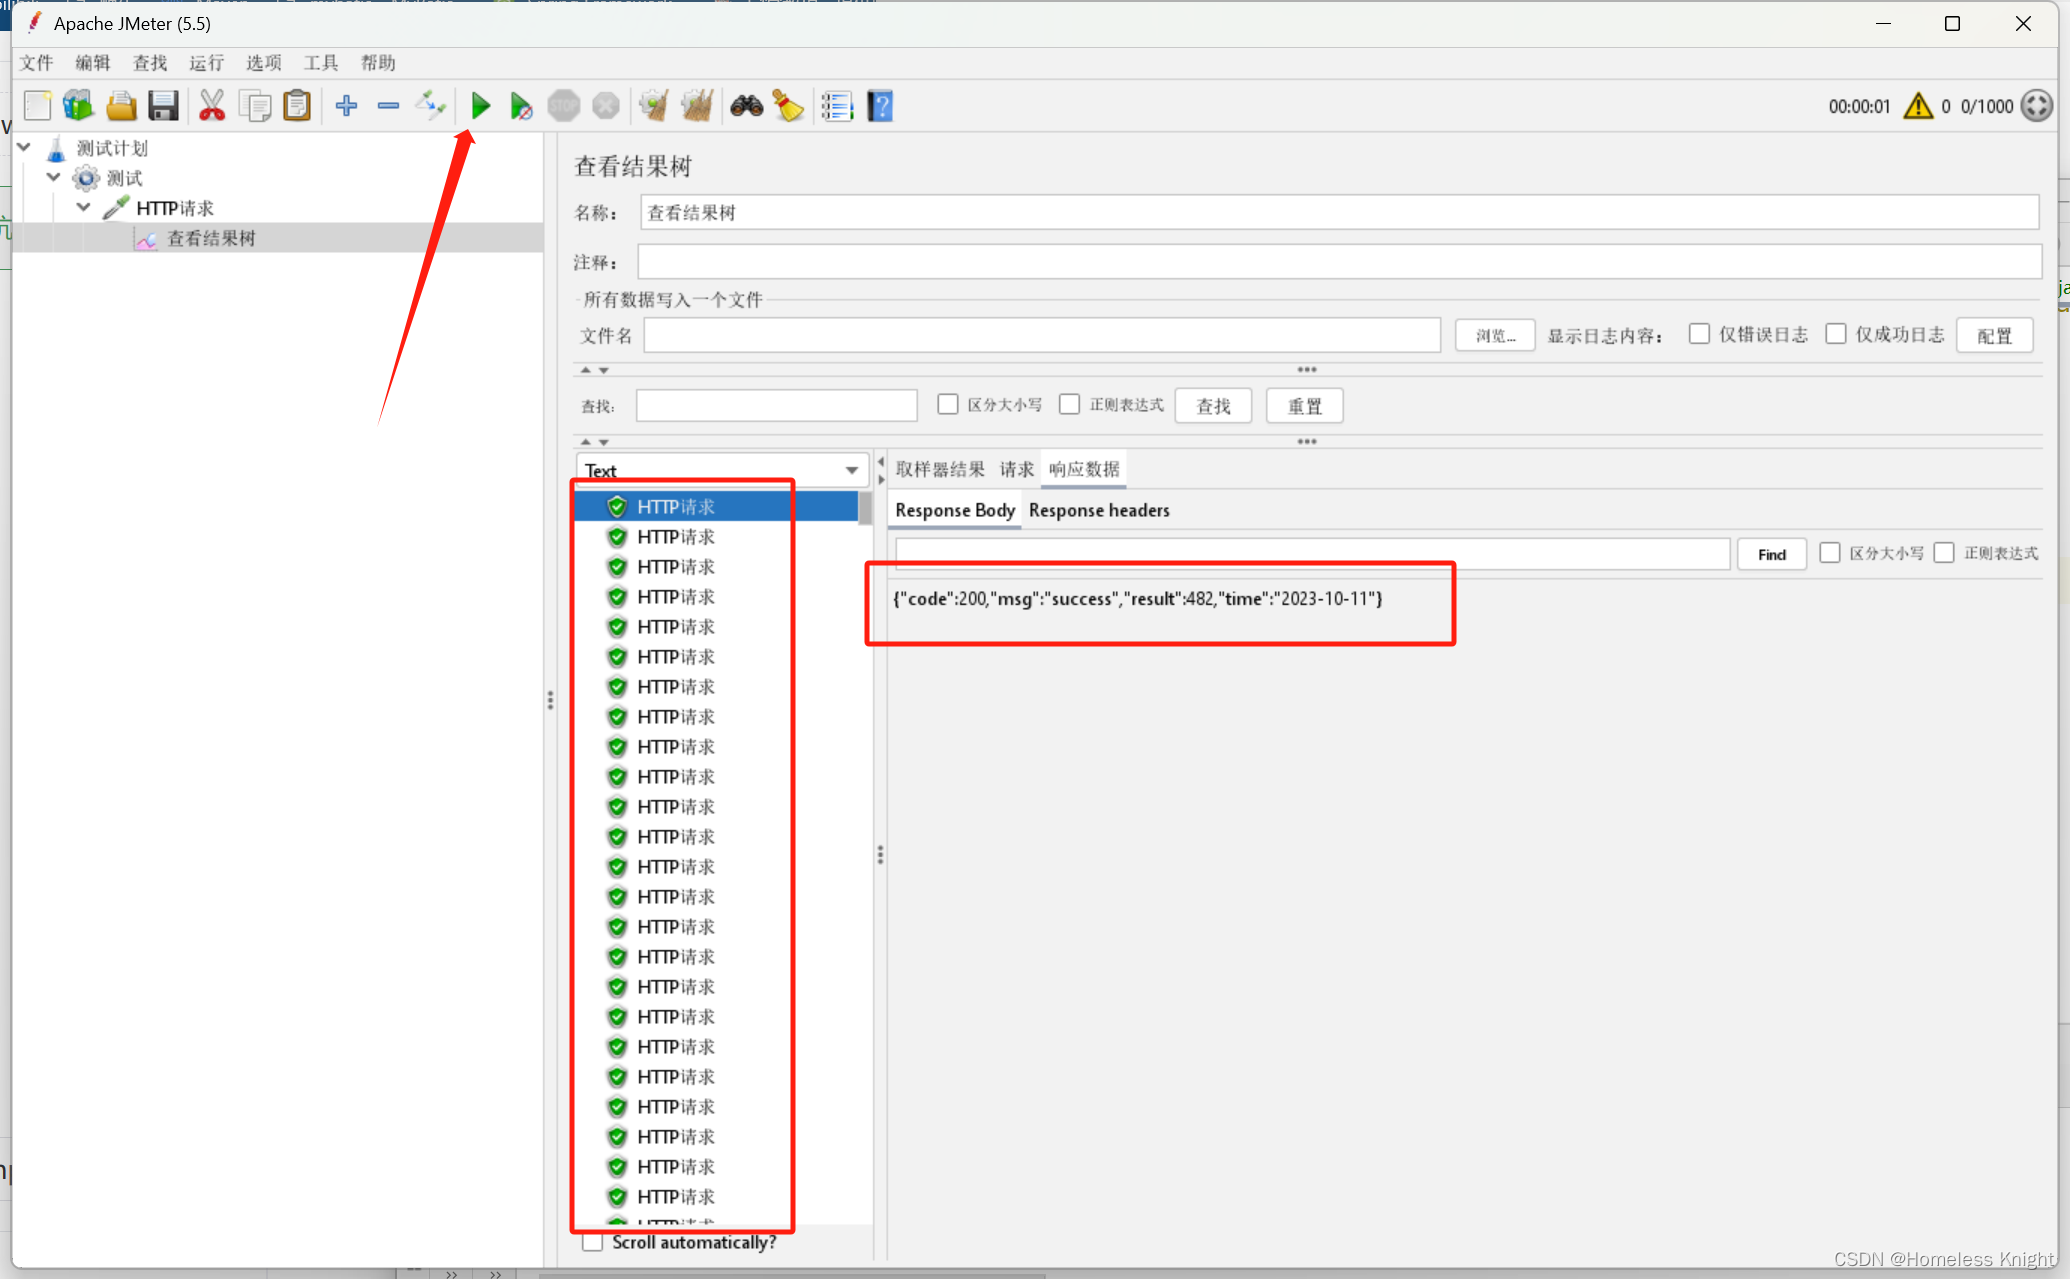Collapse the 测试计划 tree node
This screenshot has height=1279, width=2070.
[x=24, y=147]
